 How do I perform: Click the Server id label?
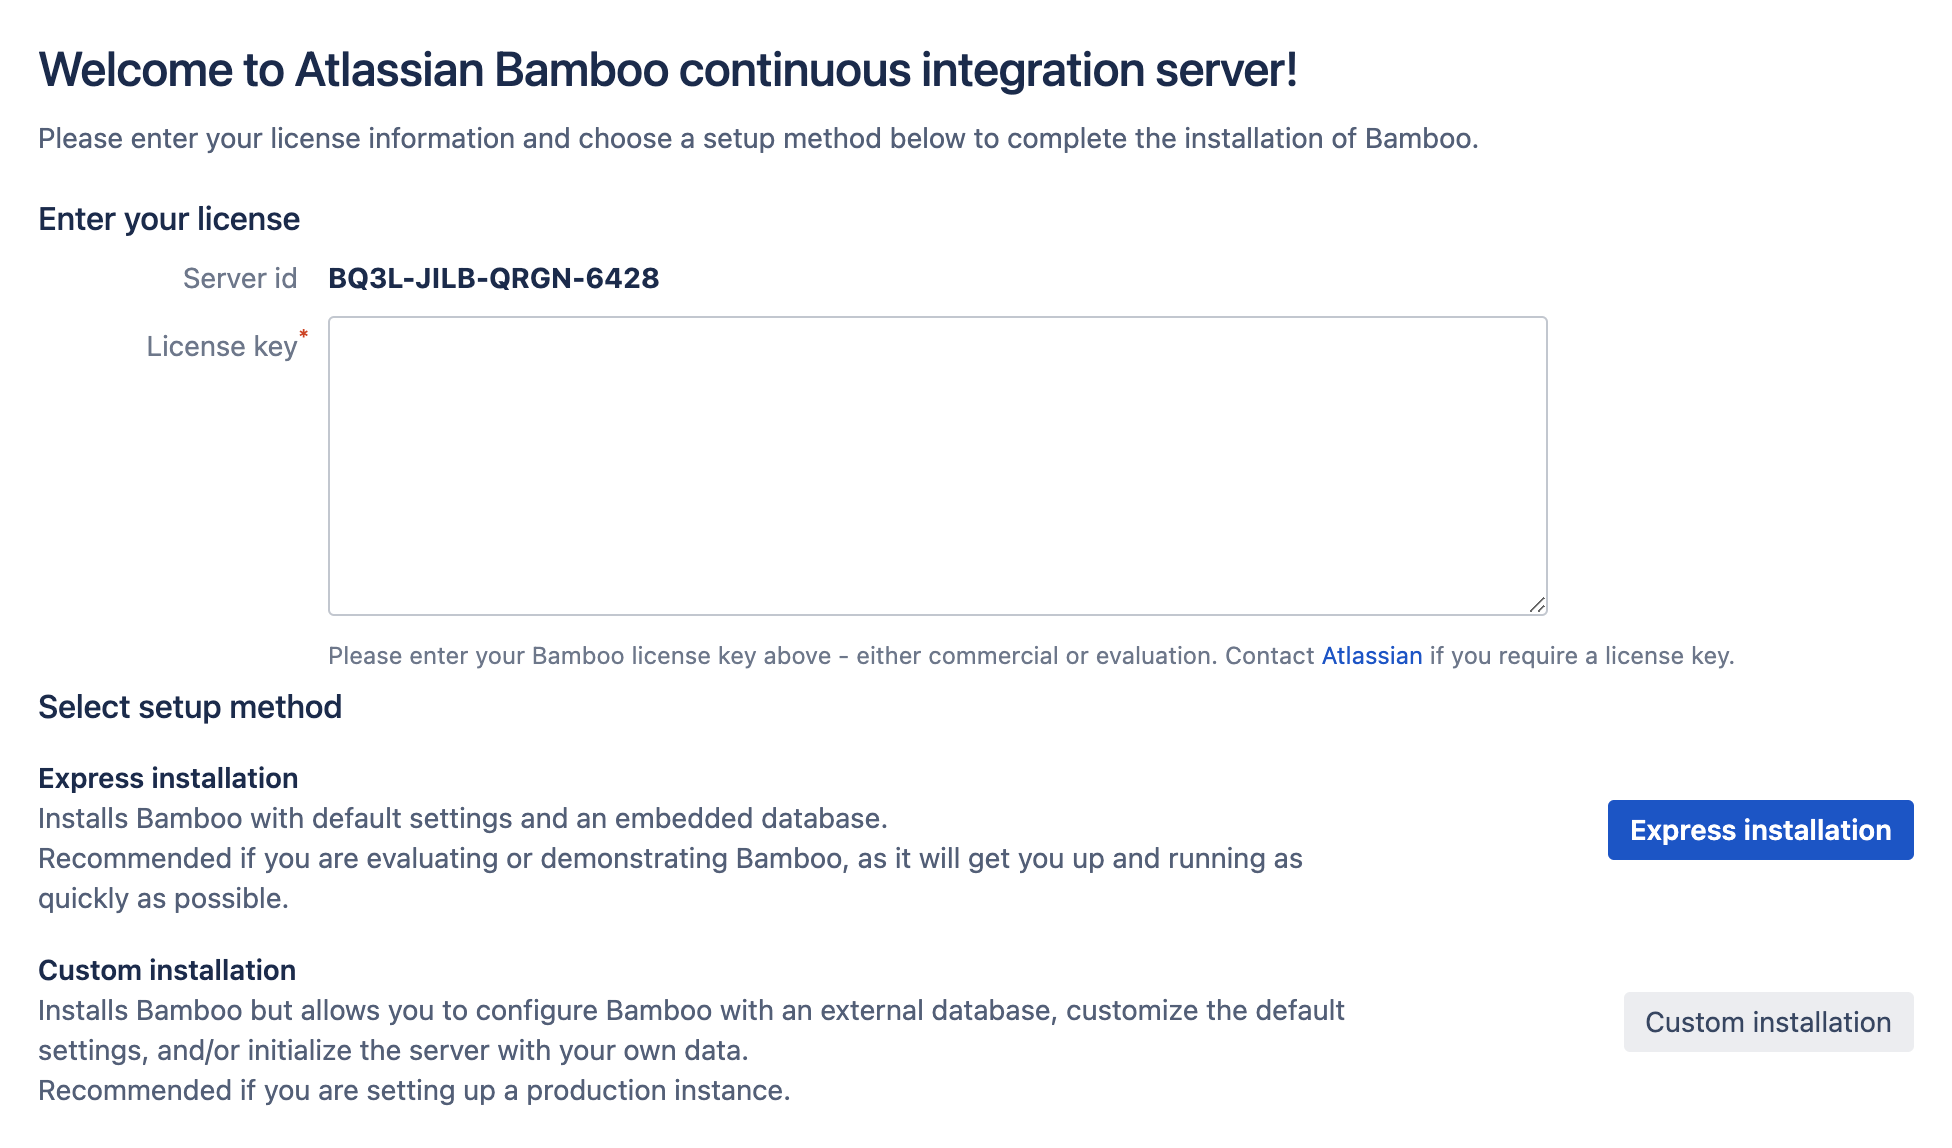pos(240,278)
